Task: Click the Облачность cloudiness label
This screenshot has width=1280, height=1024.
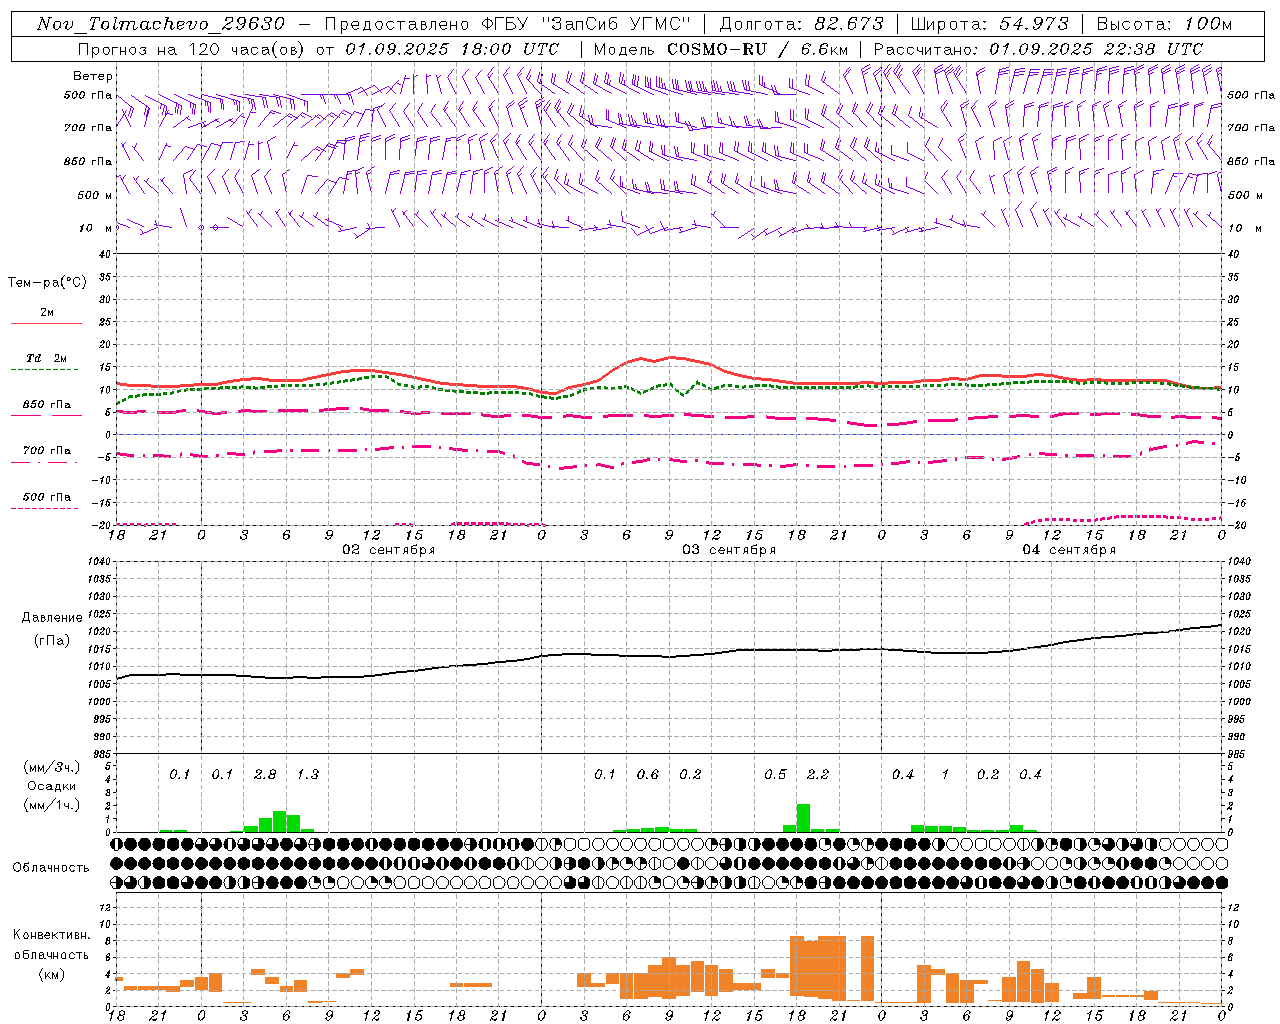Action: tap(51, 868)
